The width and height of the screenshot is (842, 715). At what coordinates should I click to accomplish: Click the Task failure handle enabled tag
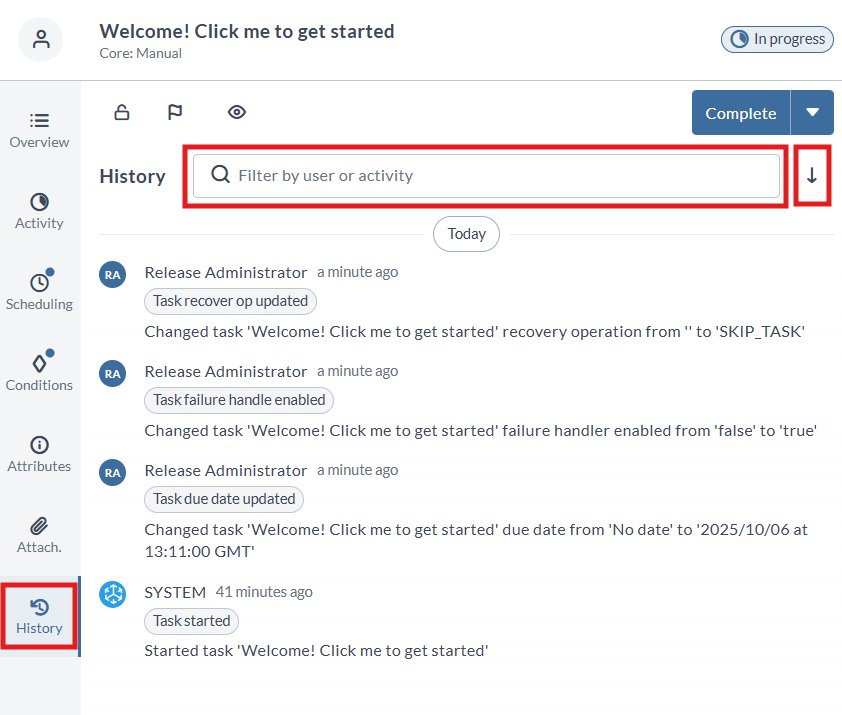click(x=239, y=400)
